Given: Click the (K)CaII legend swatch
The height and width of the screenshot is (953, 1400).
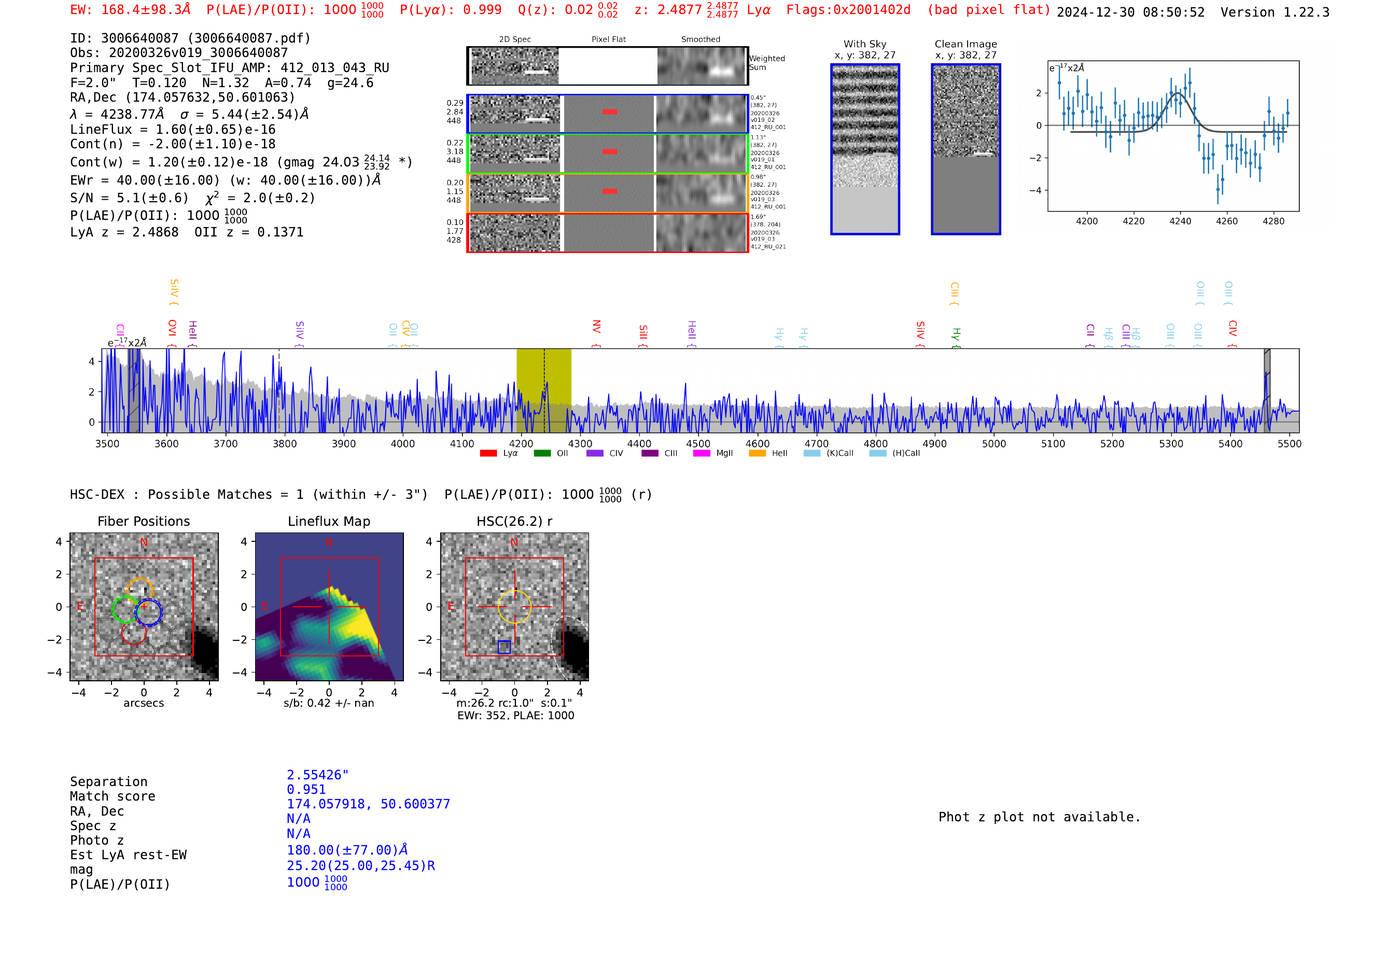Looking at the screenshot, I should tap(812, 453).
